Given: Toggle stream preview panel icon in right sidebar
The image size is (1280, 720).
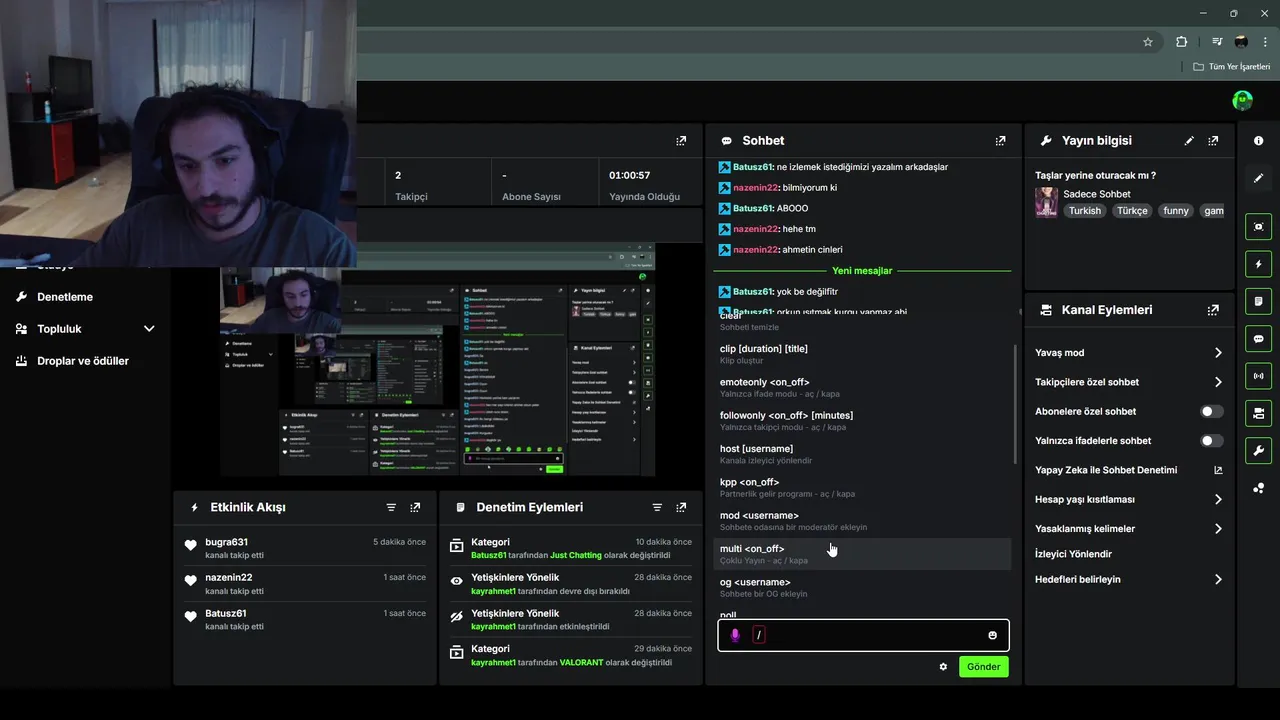Looking at the screenshot, I should (x=1258, y=227).
